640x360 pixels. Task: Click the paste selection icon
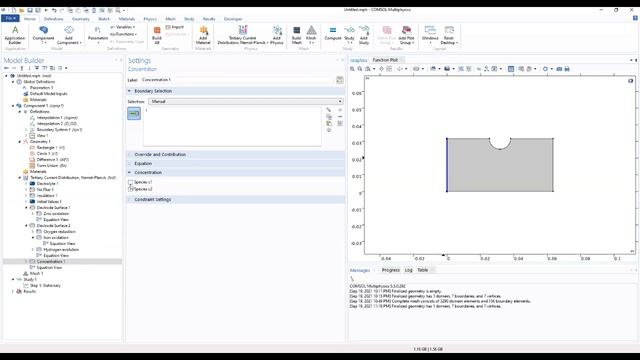pos(329,123)
